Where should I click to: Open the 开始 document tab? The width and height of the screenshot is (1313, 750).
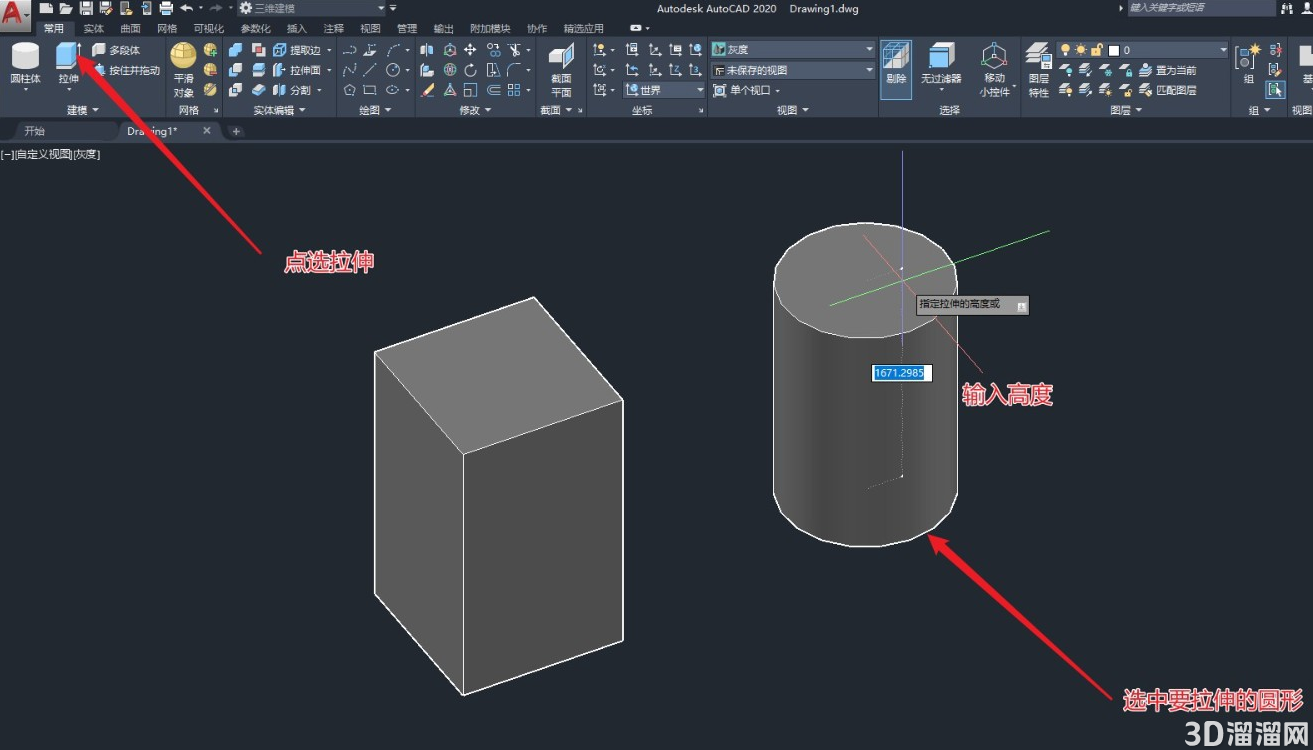click(x=35, y=131)
